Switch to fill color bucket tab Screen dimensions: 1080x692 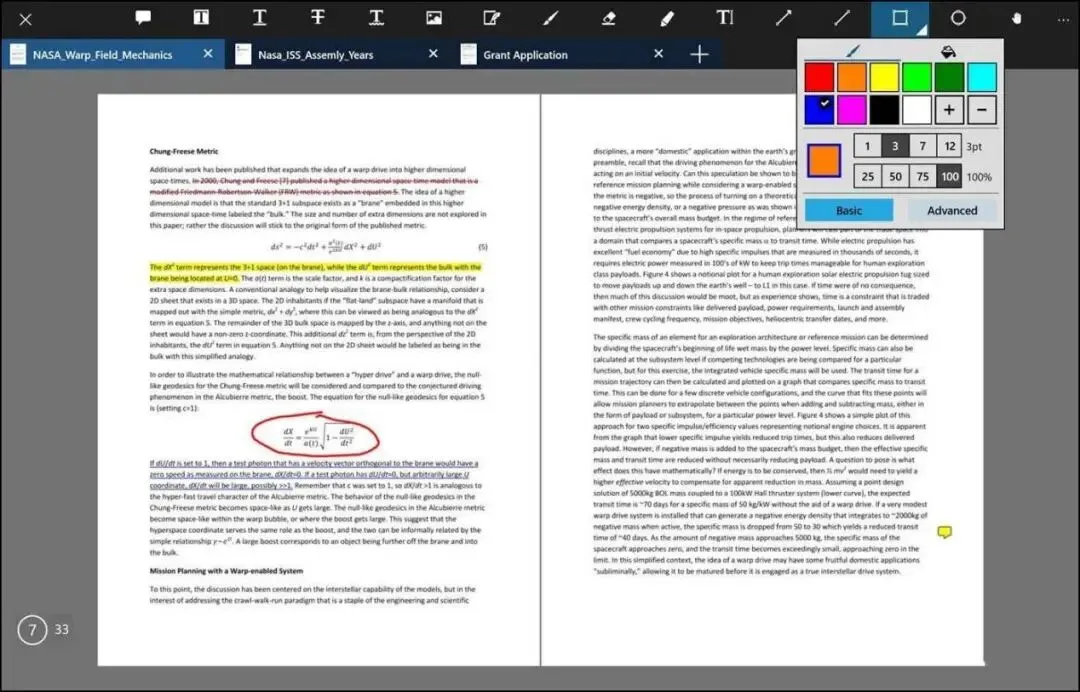(x=948, y=51)
